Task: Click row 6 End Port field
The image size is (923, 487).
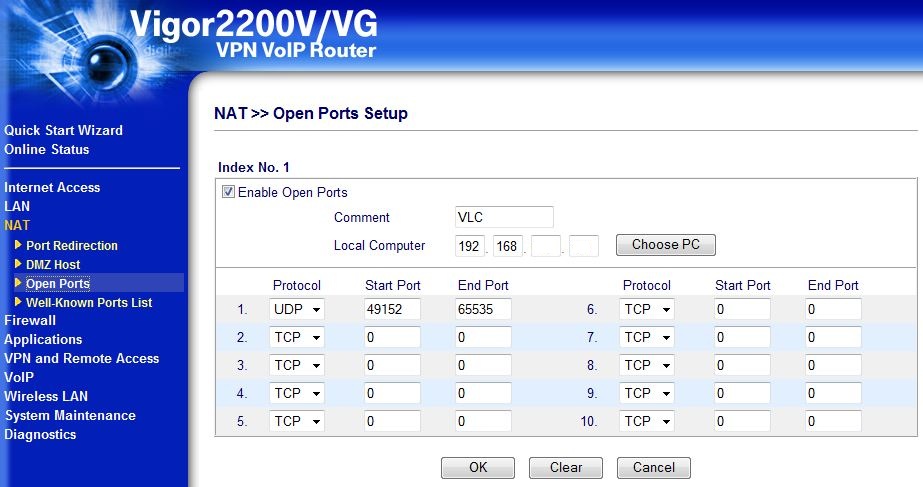Action: coord(834,309)
